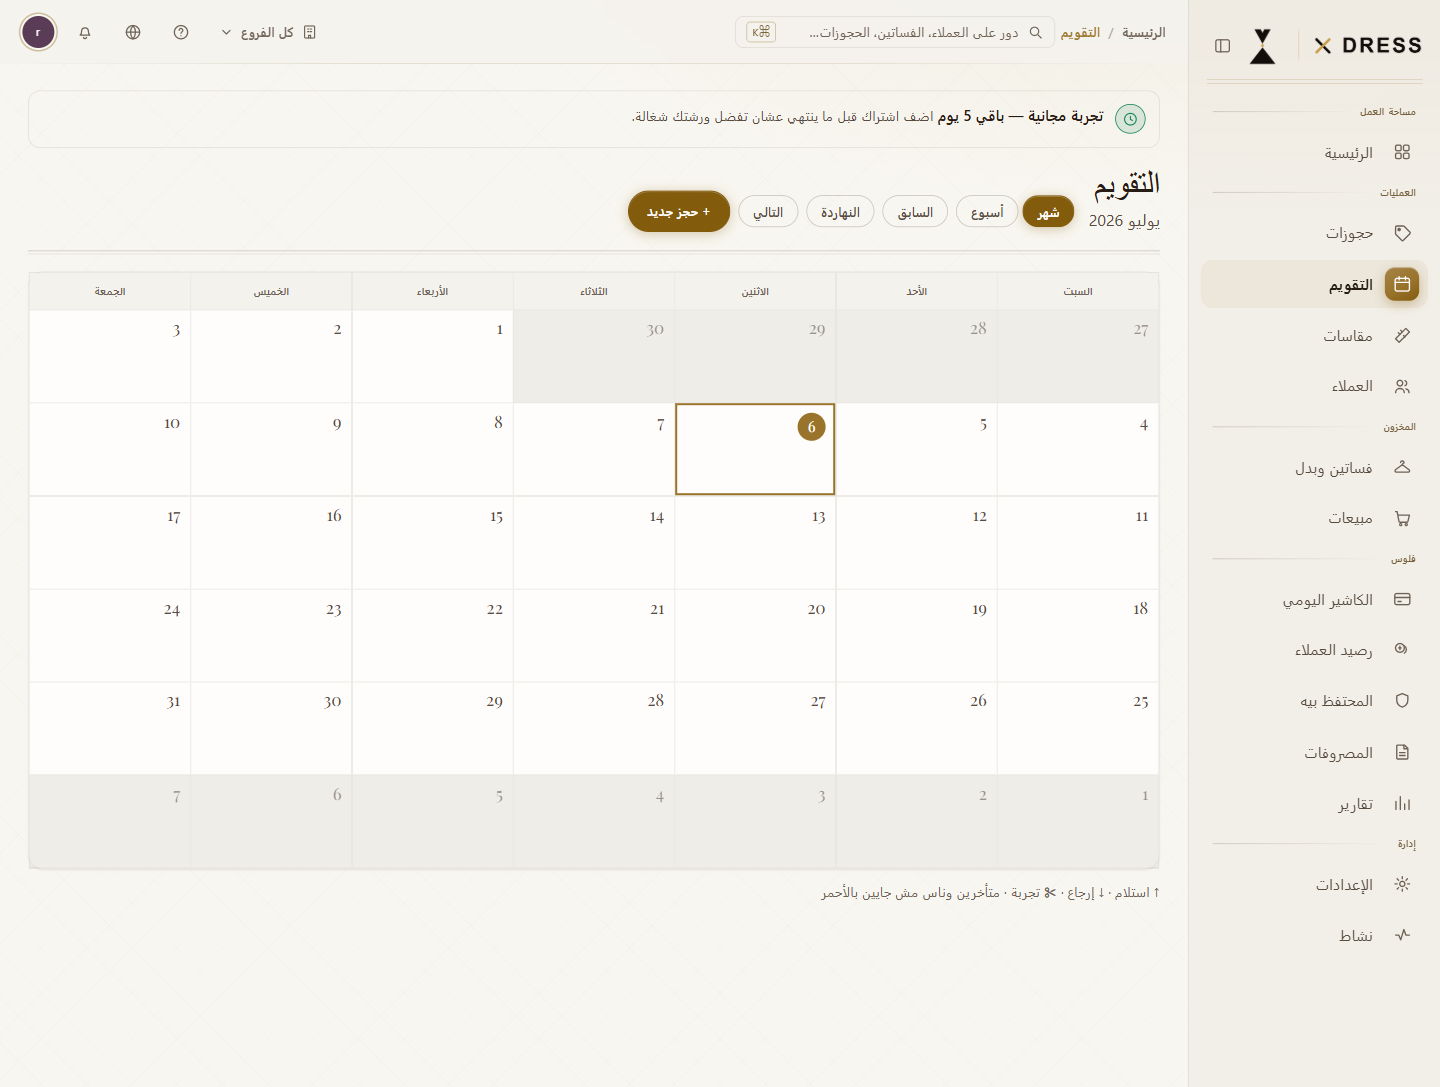Switch to شهر month view

[x=1048, y=212]
